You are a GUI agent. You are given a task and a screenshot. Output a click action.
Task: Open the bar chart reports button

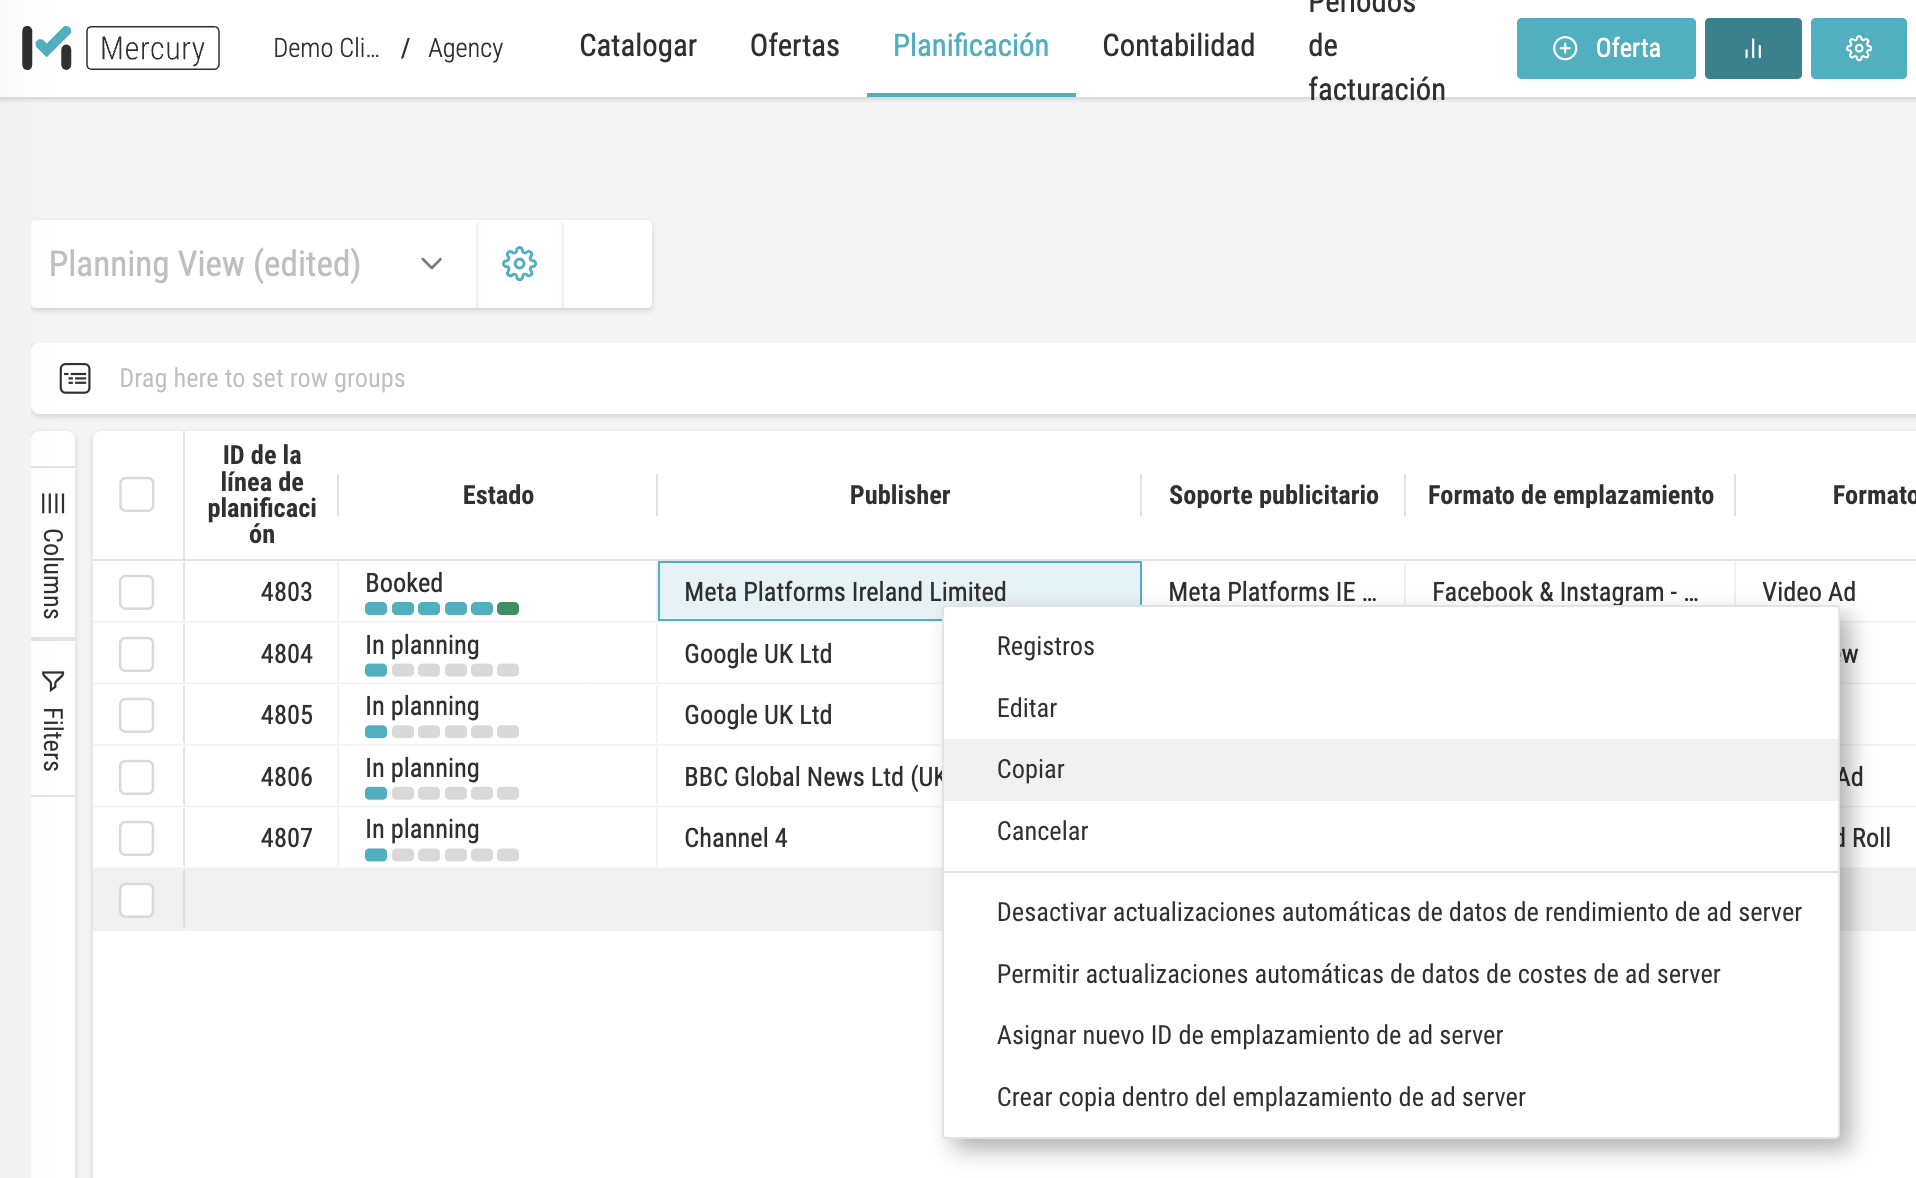pyautogui.click(x=1753, y=48)
